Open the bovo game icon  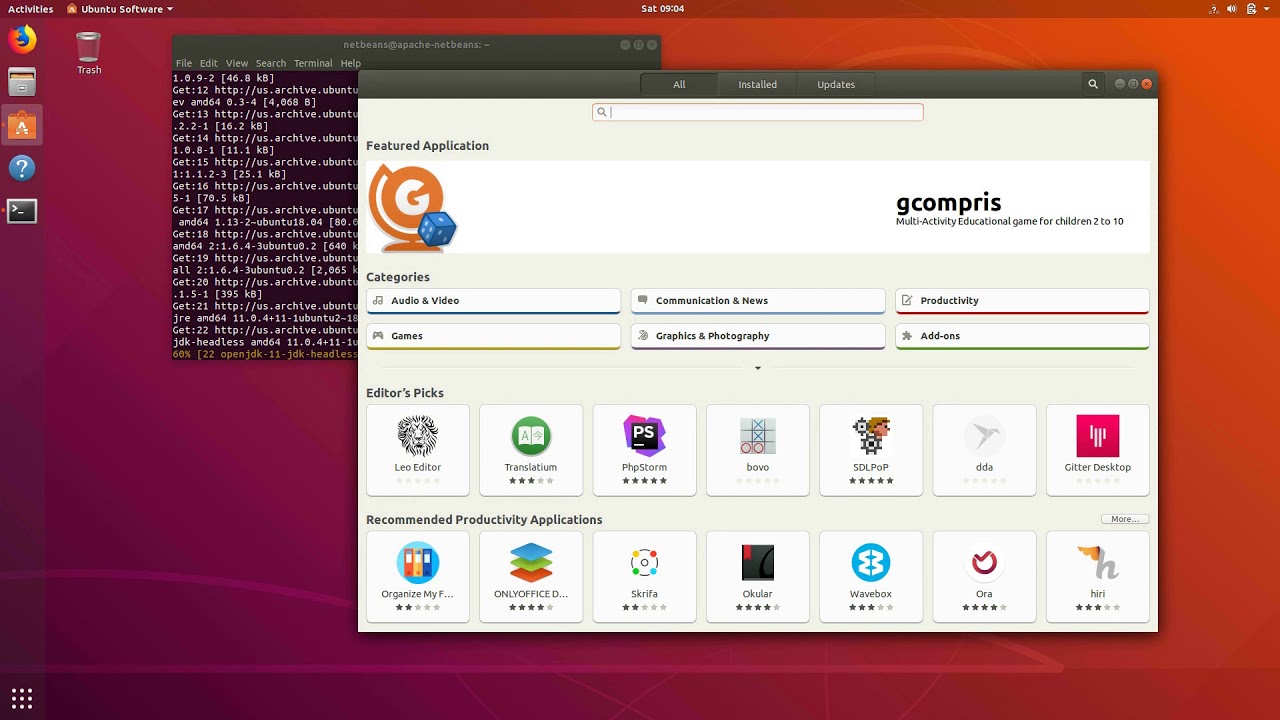758,436
